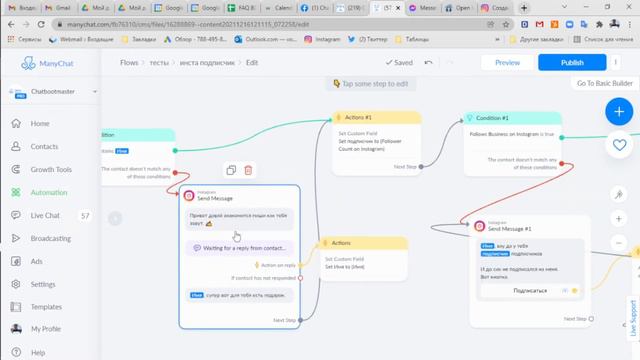Click Waiting for a reply from contact block
The image size is (640, 360).
240,248
